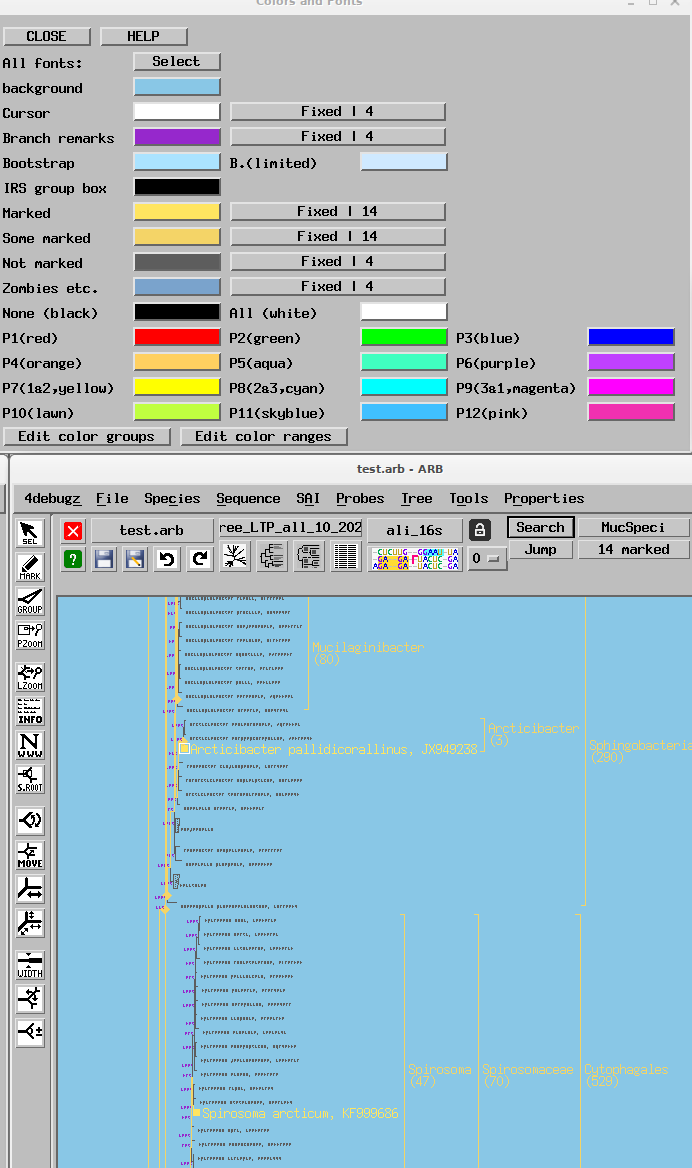Close the Colors and Fonts window
Viewport: 692px width, 1168px height.
pyautogui.click(x=47, y=36)
